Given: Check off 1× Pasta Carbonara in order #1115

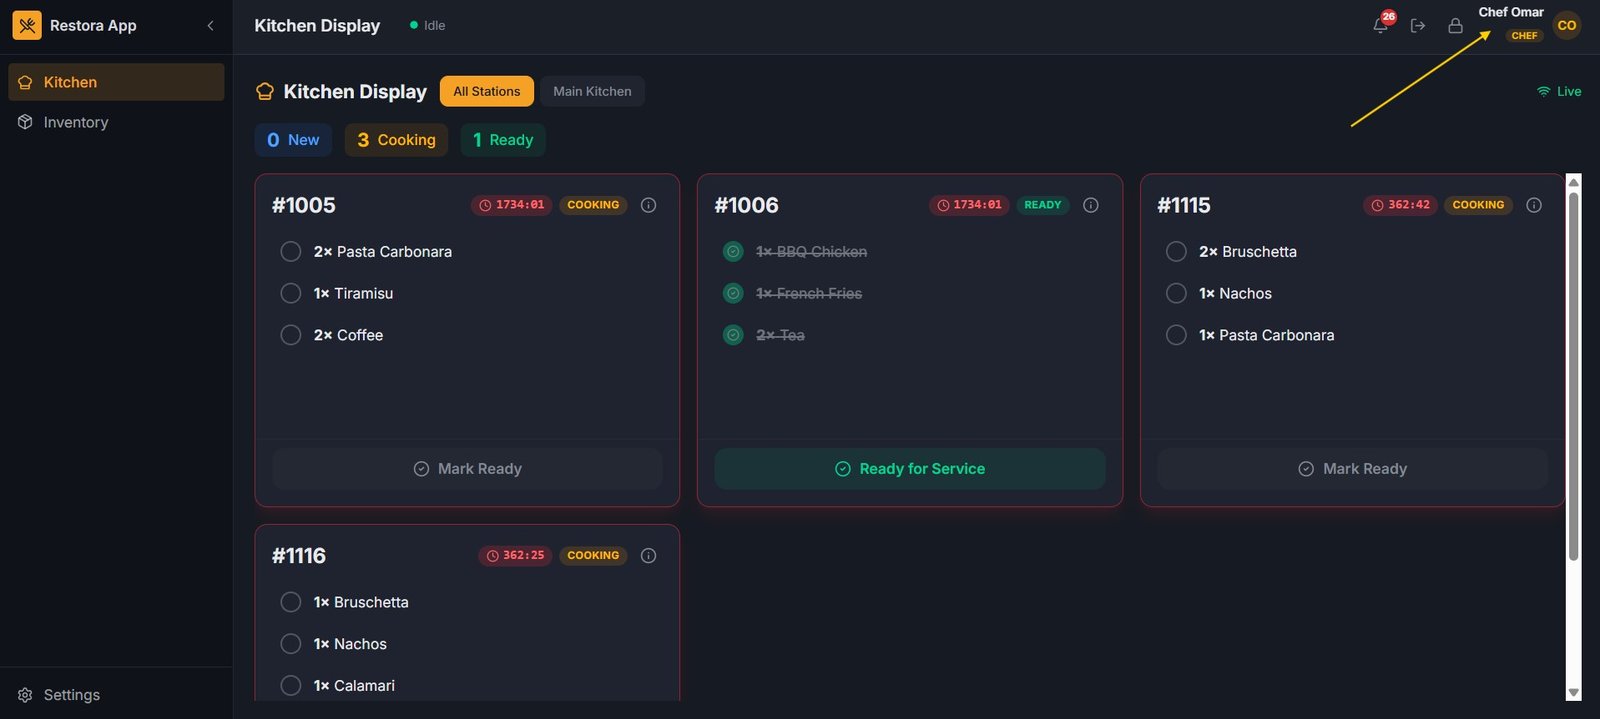Looking at the screenshot, I should pos(1176,335).
